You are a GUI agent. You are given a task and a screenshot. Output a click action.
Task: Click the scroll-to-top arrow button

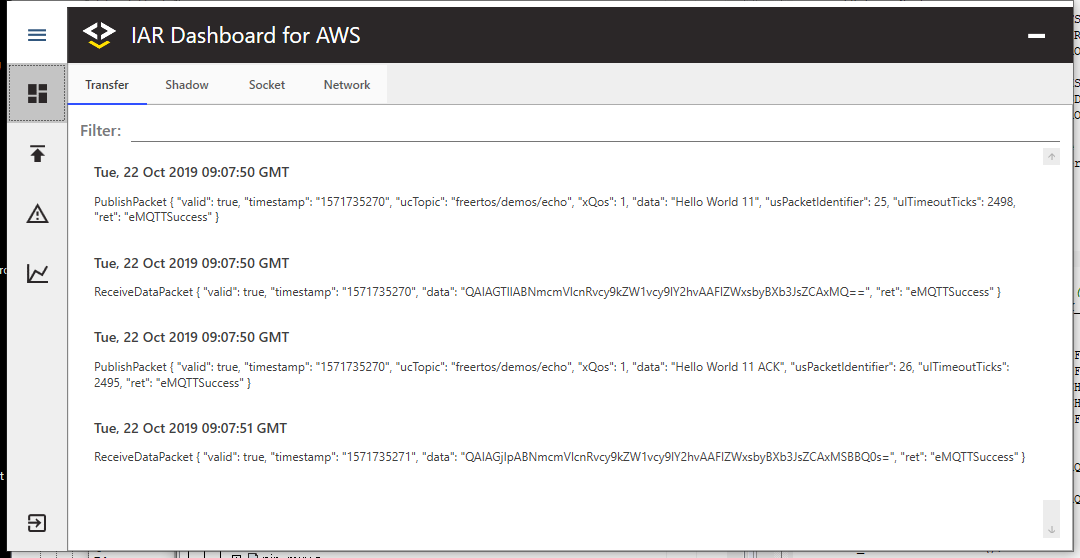pyautogui.click(x=1051, y=157)
